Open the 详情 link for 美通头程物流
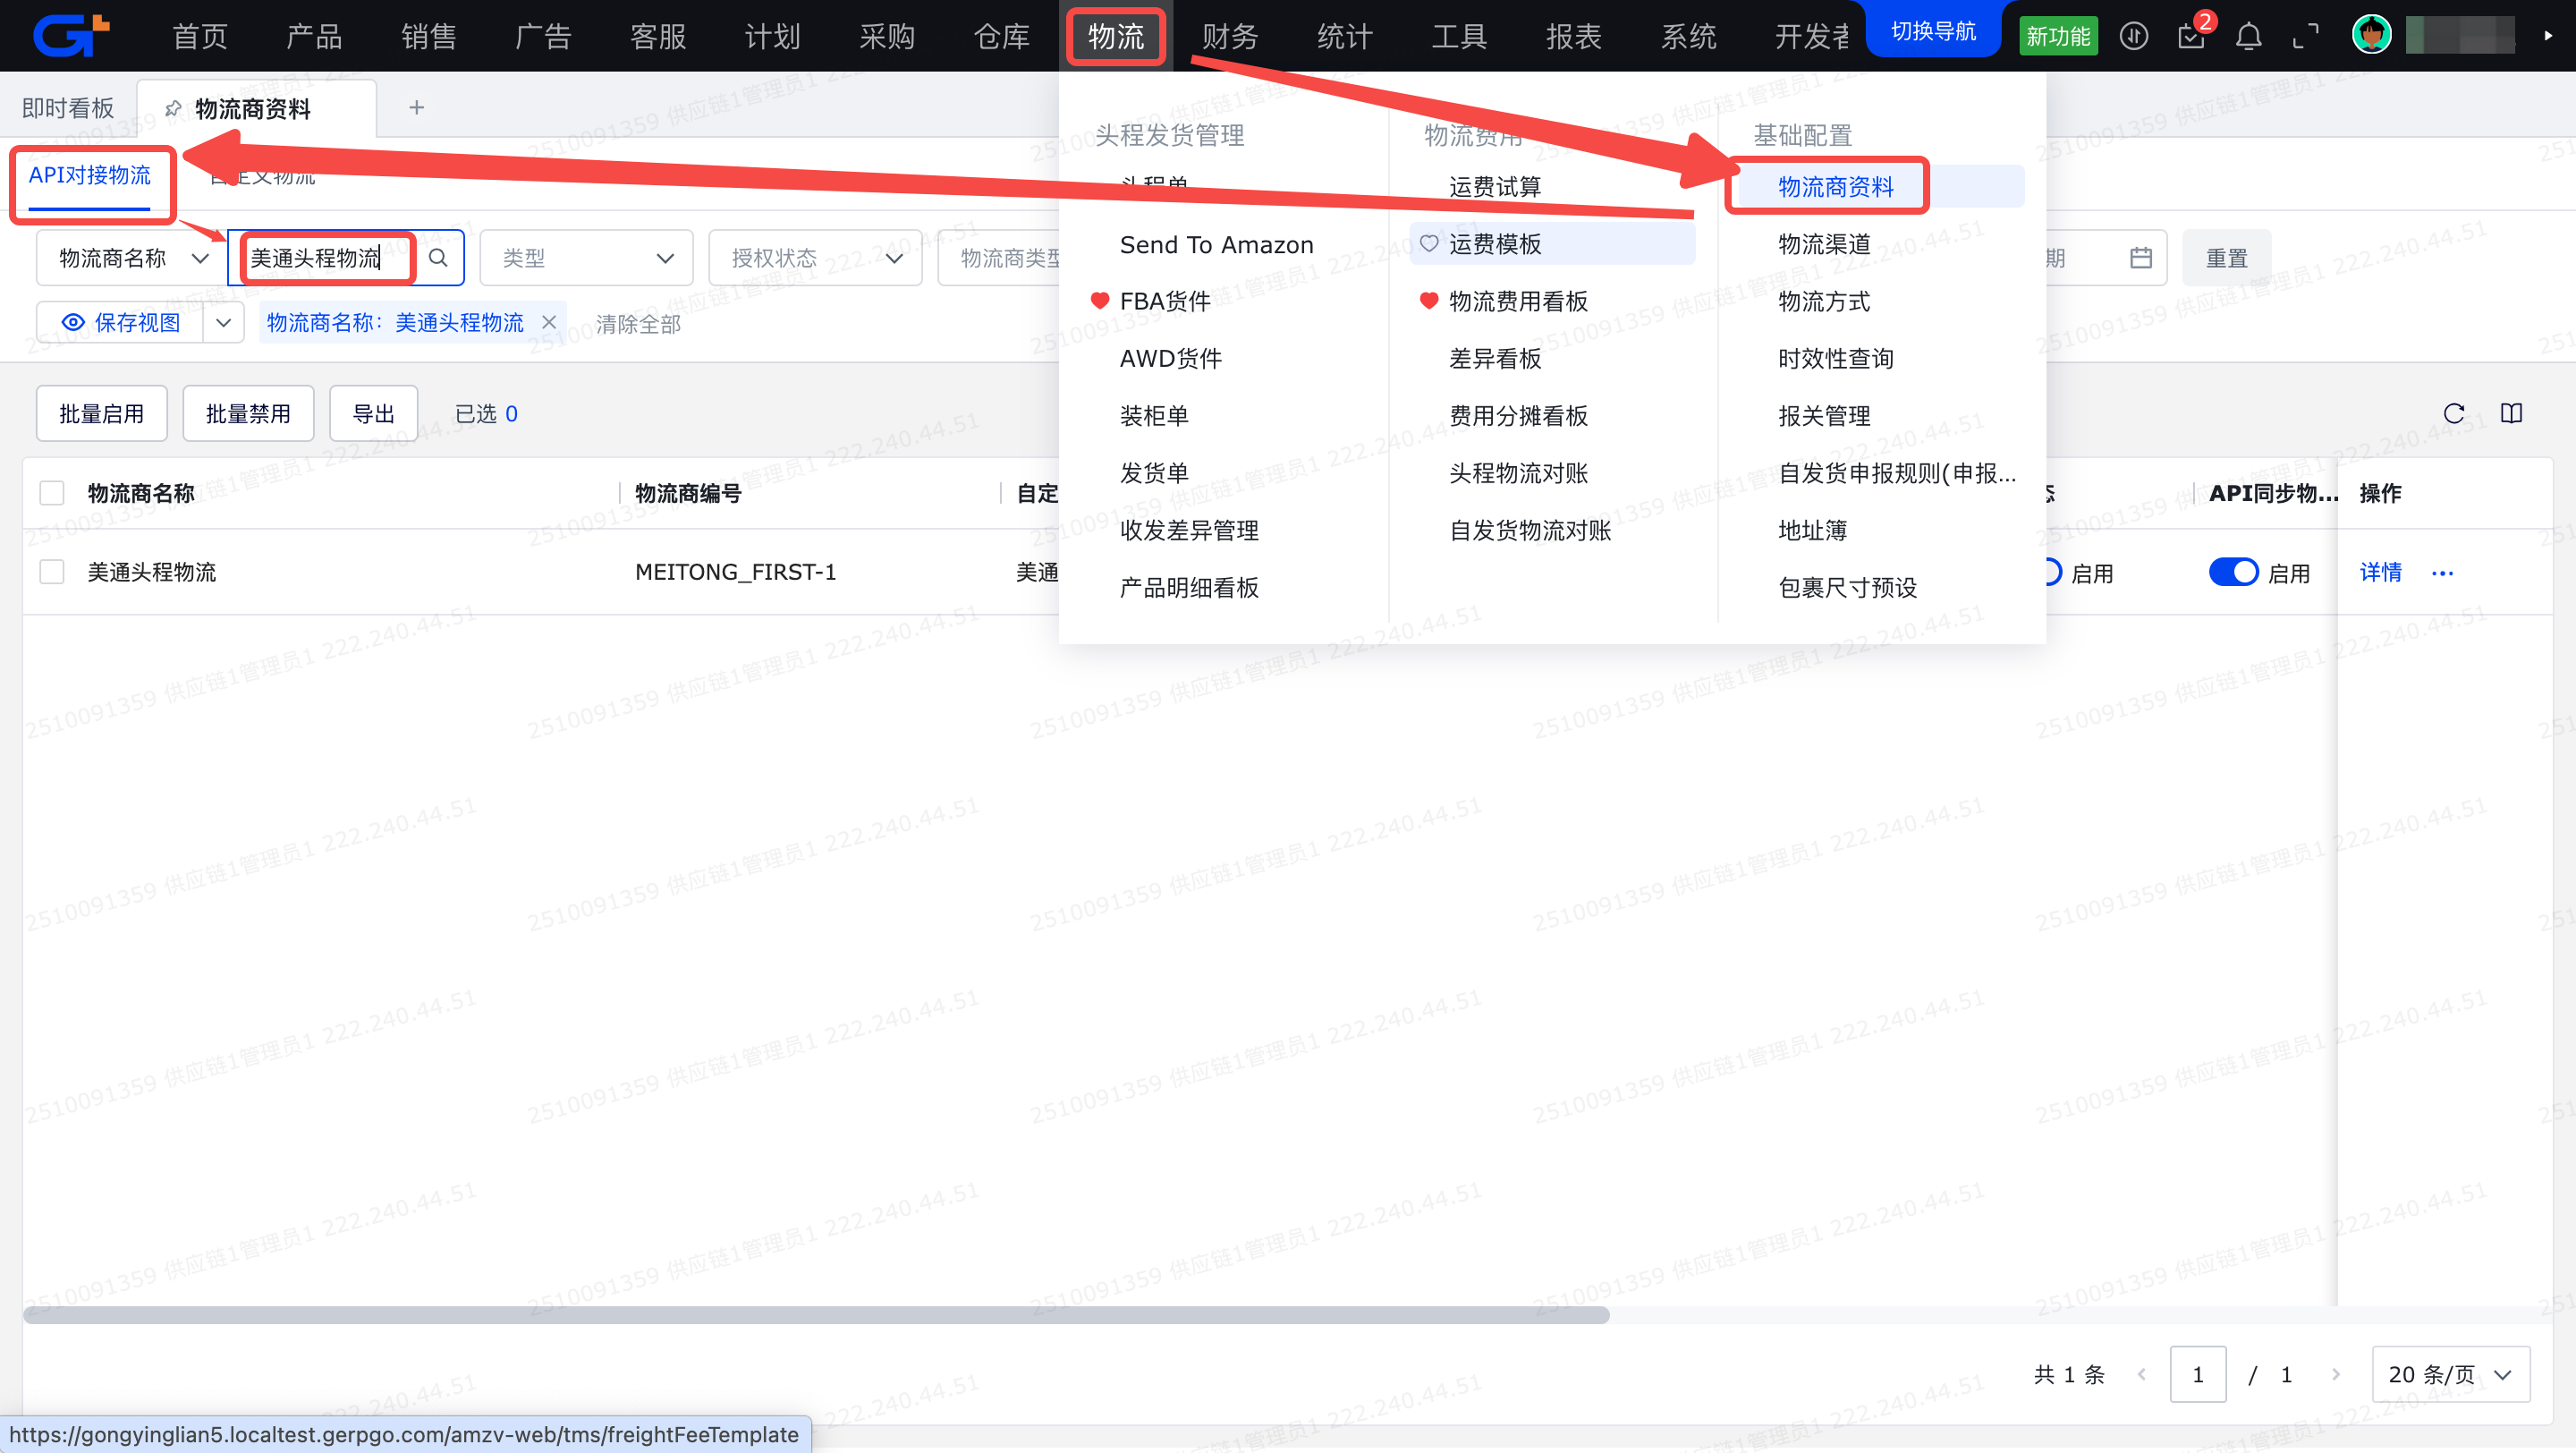Viewport: 2576px width, 1453px height. 2380,572
